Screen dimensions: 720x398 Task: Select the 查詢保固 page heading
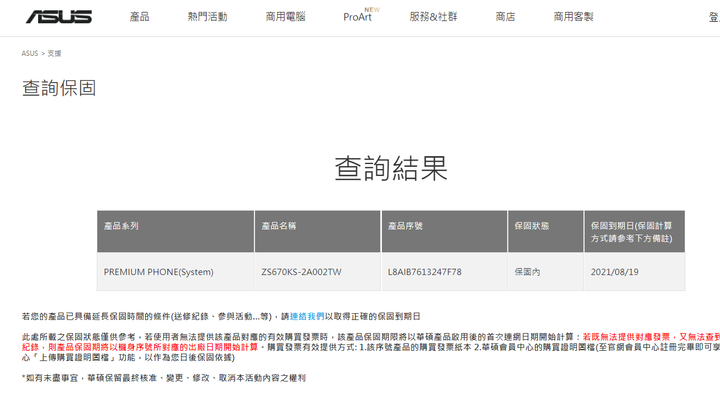(x=59, y=88)
